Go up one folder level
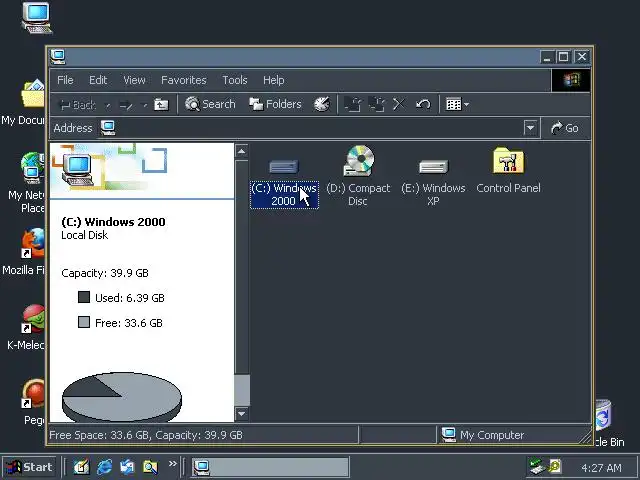Image resolution: width=640 pixels, height=480 pixels. coord(161,105)
